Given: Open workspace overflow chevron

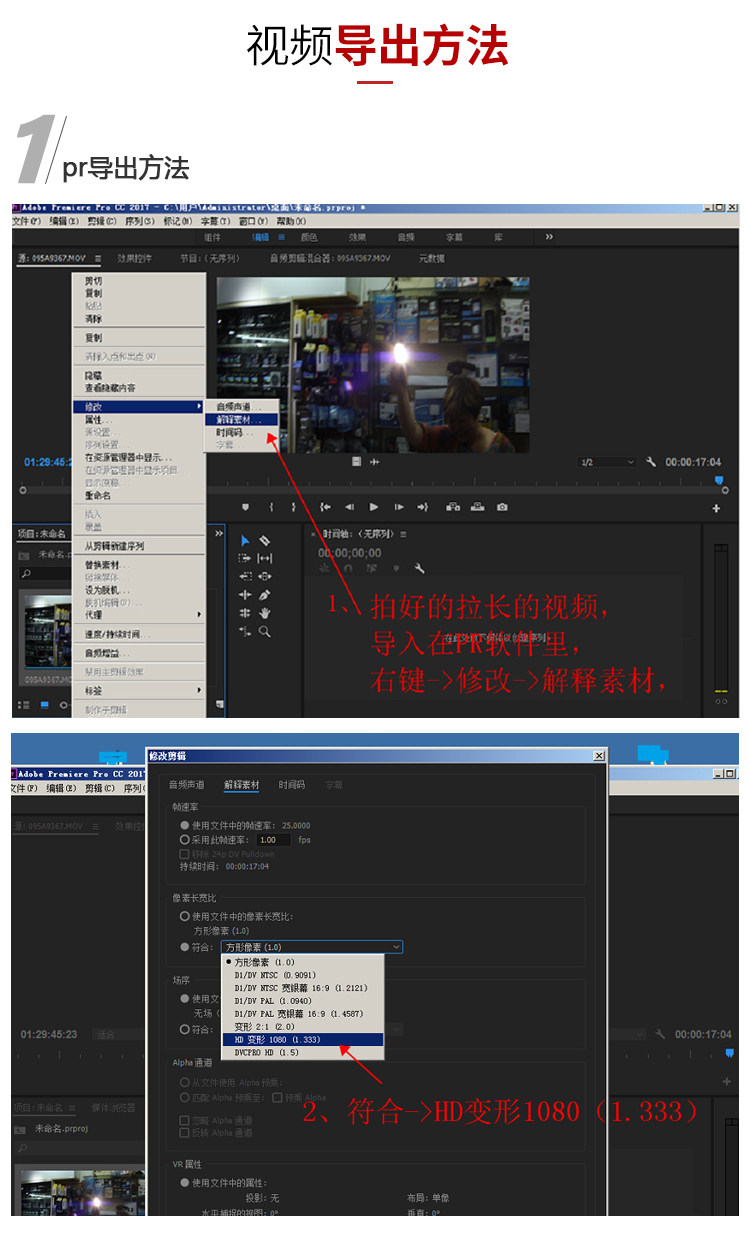Looking at the screenshot, I should point(549,237).
